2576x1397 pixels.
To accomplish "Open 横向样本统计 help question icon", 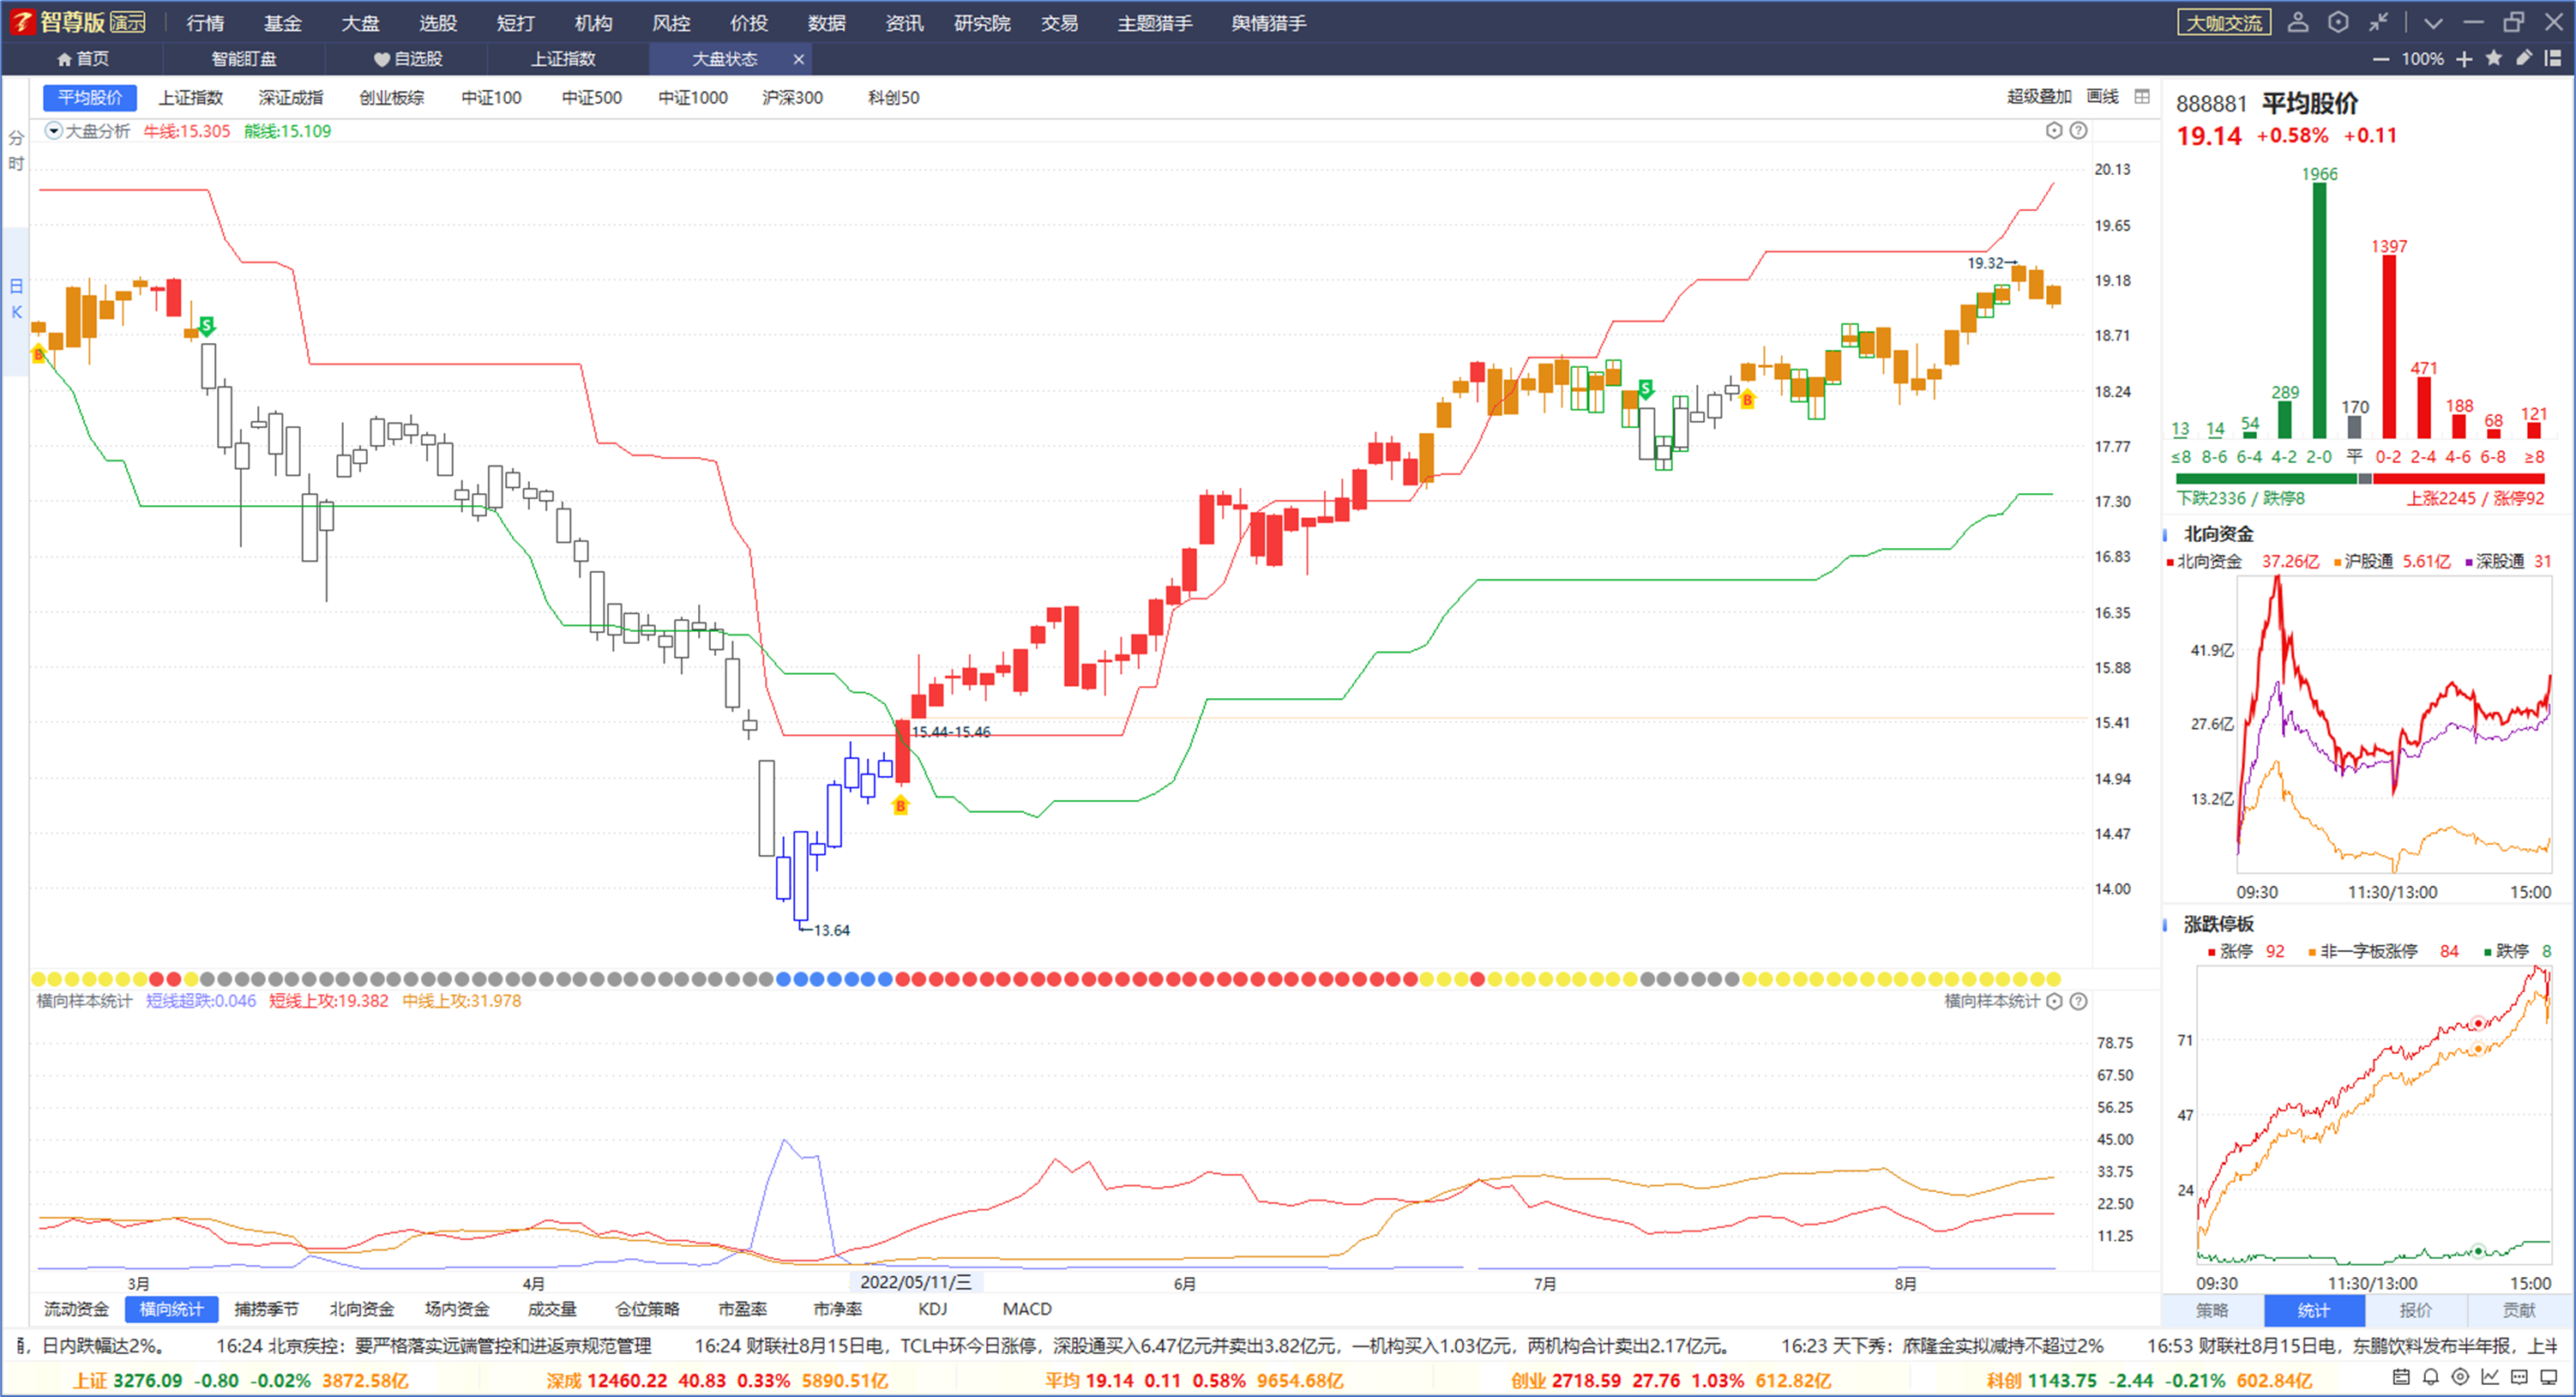I will (x=2078, y=1001).
